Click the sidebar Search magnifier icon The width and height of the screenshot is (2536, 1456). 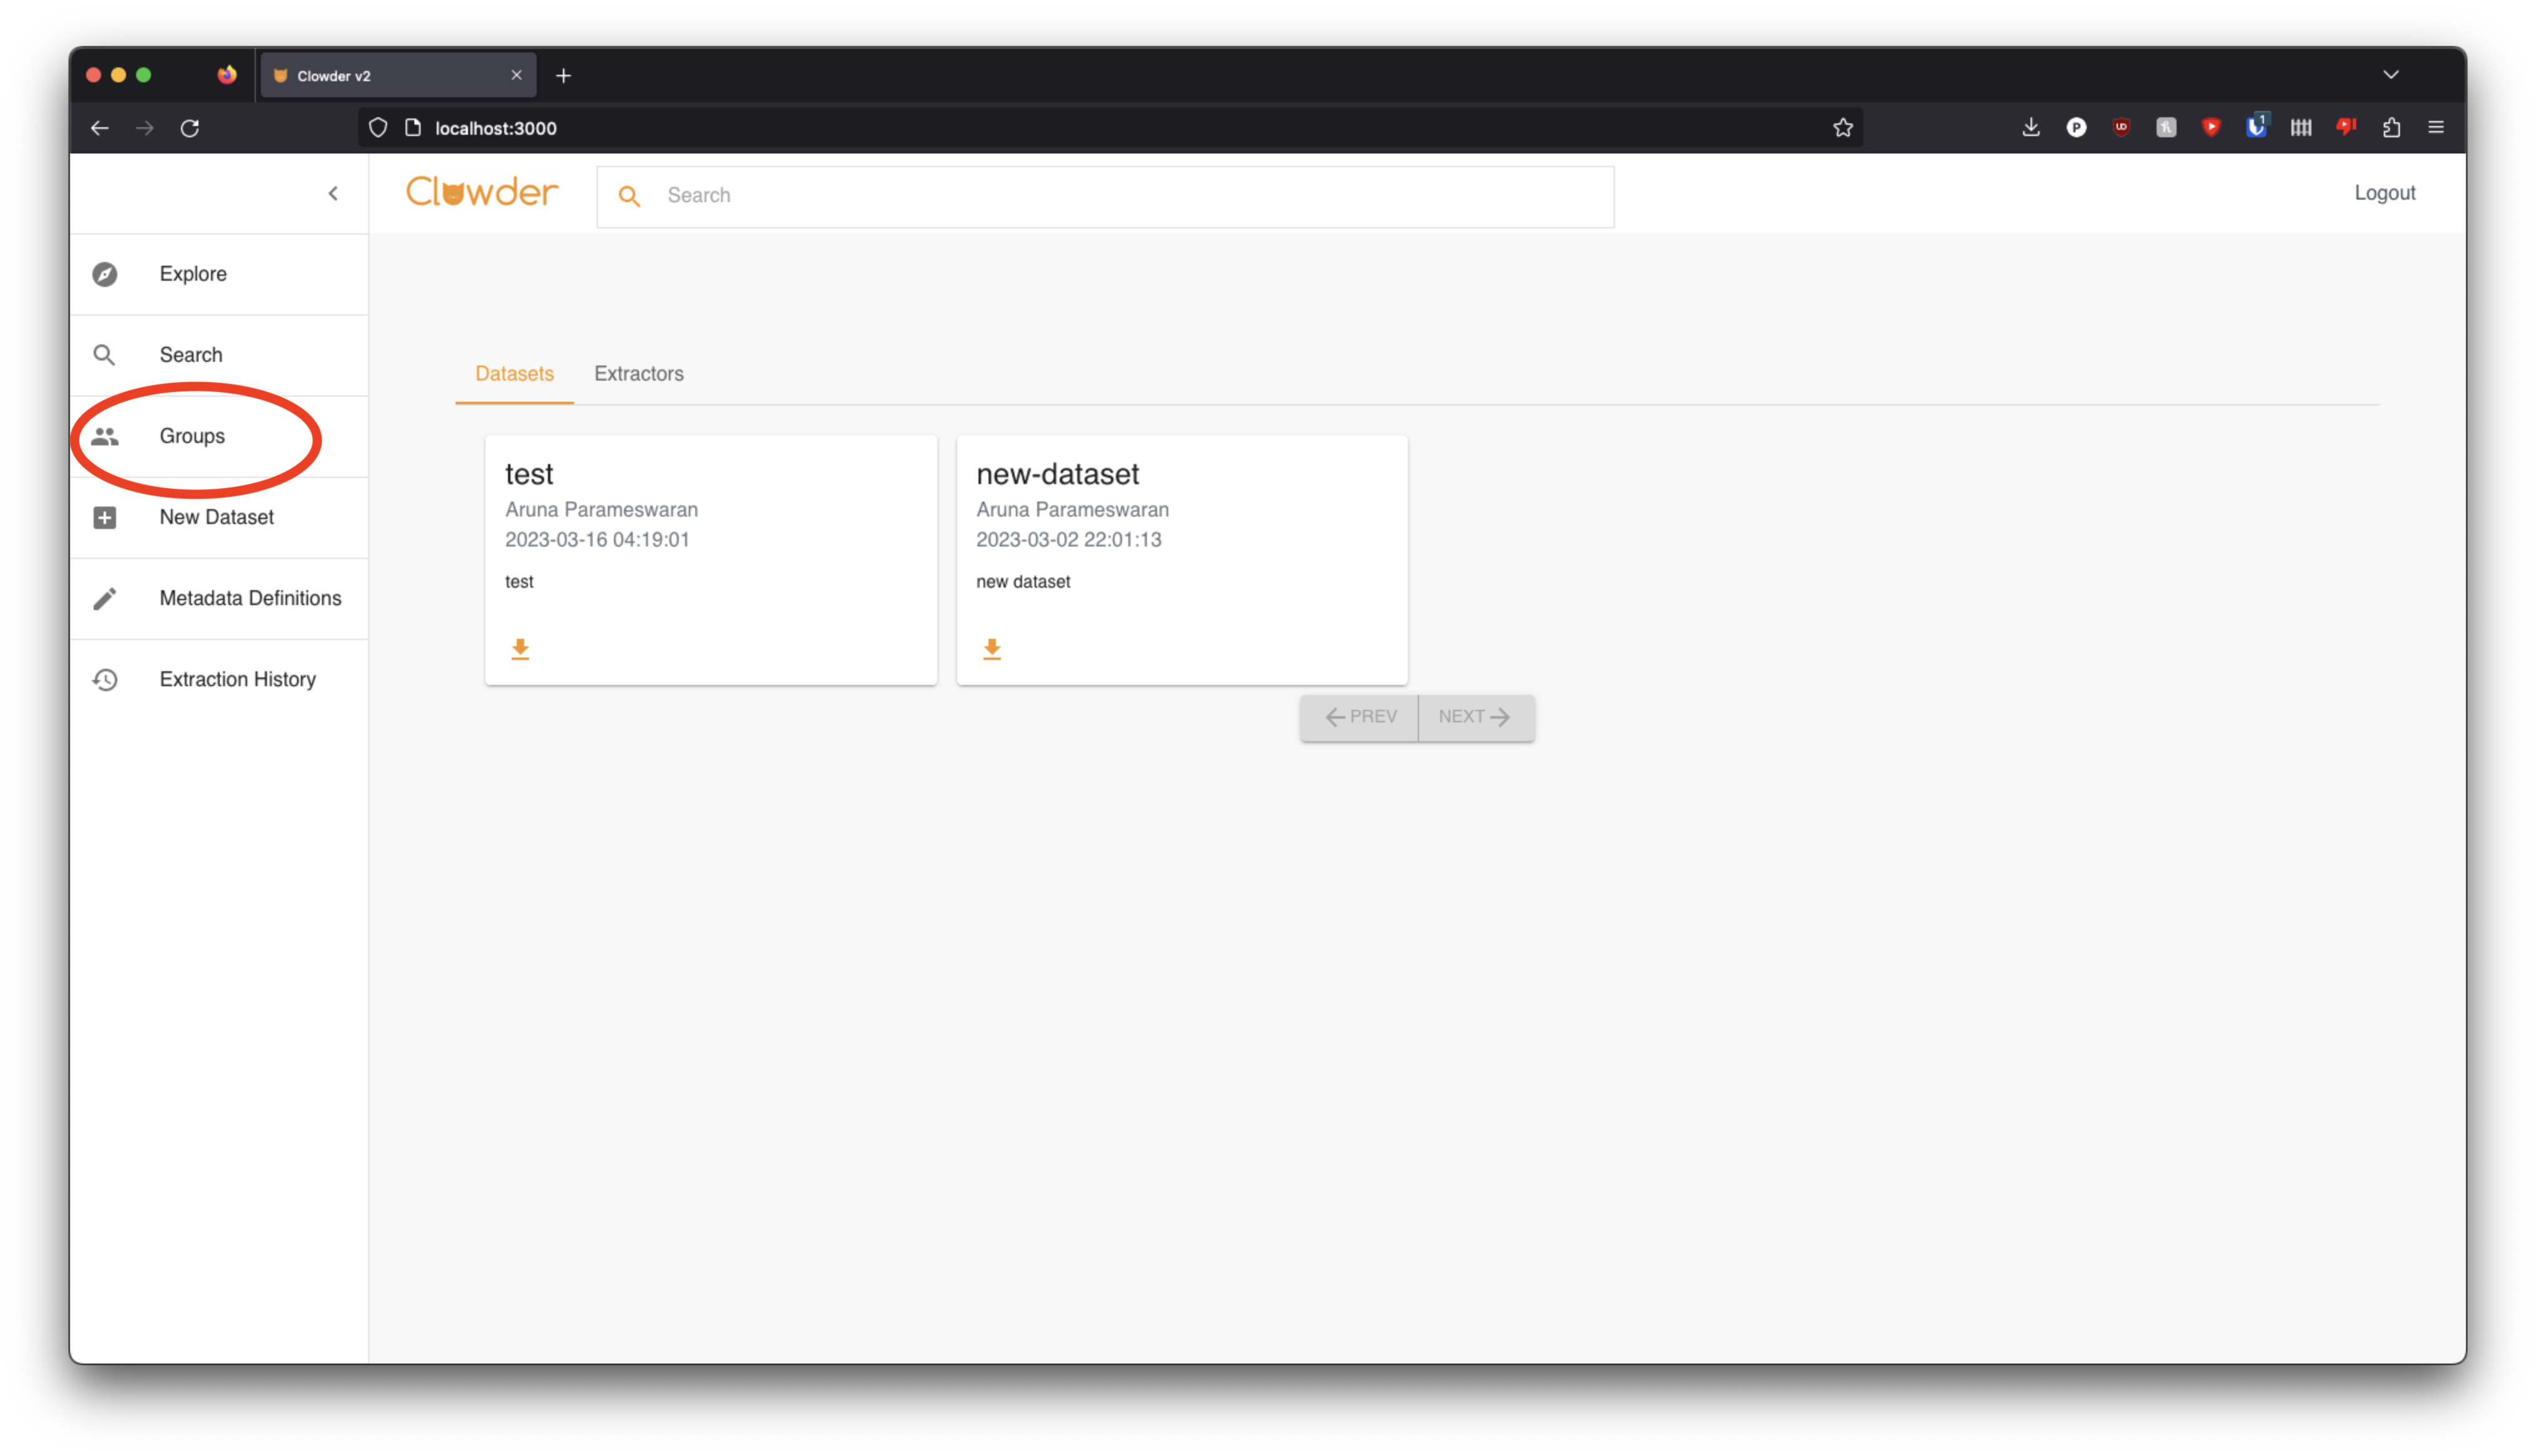(104, 355)
